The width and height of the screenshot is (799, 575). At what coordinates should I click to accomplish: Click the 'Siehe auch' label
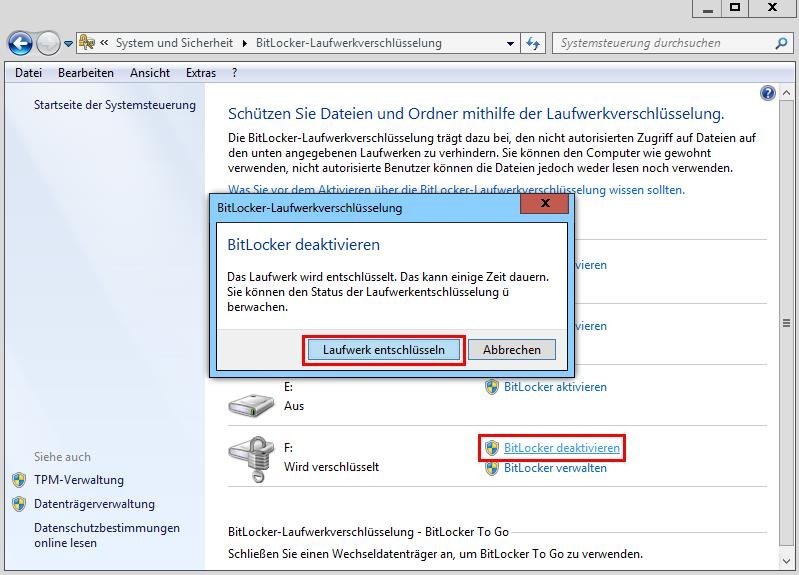[x=62, y=457]
